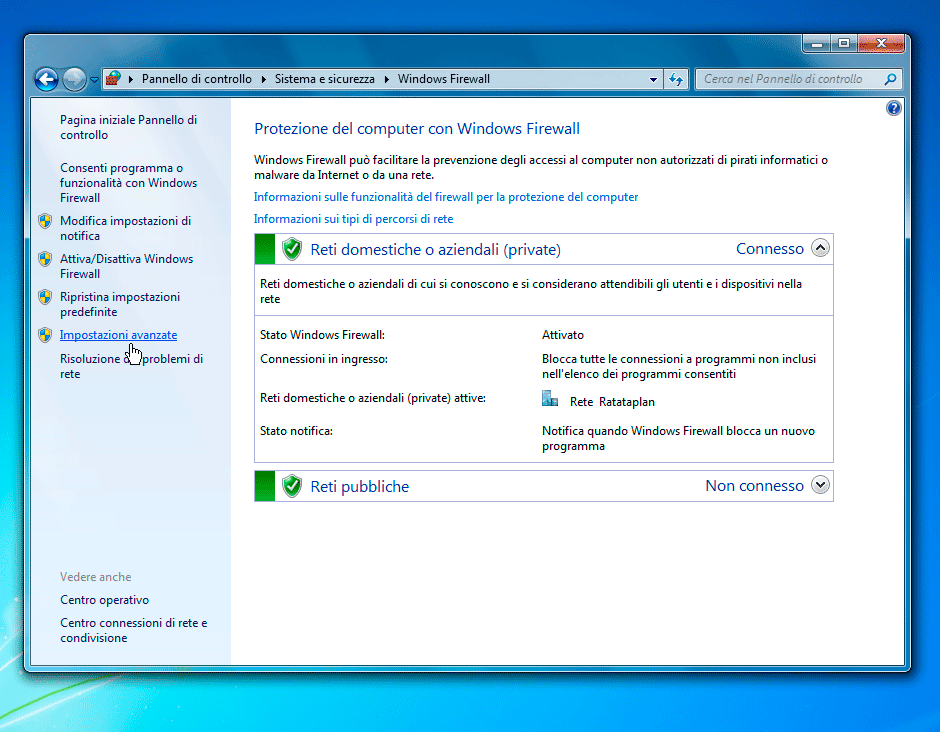This screenshot has height=732, width=940.
Task: Click Reti pubbliche section header
Action: pos(360,486)
